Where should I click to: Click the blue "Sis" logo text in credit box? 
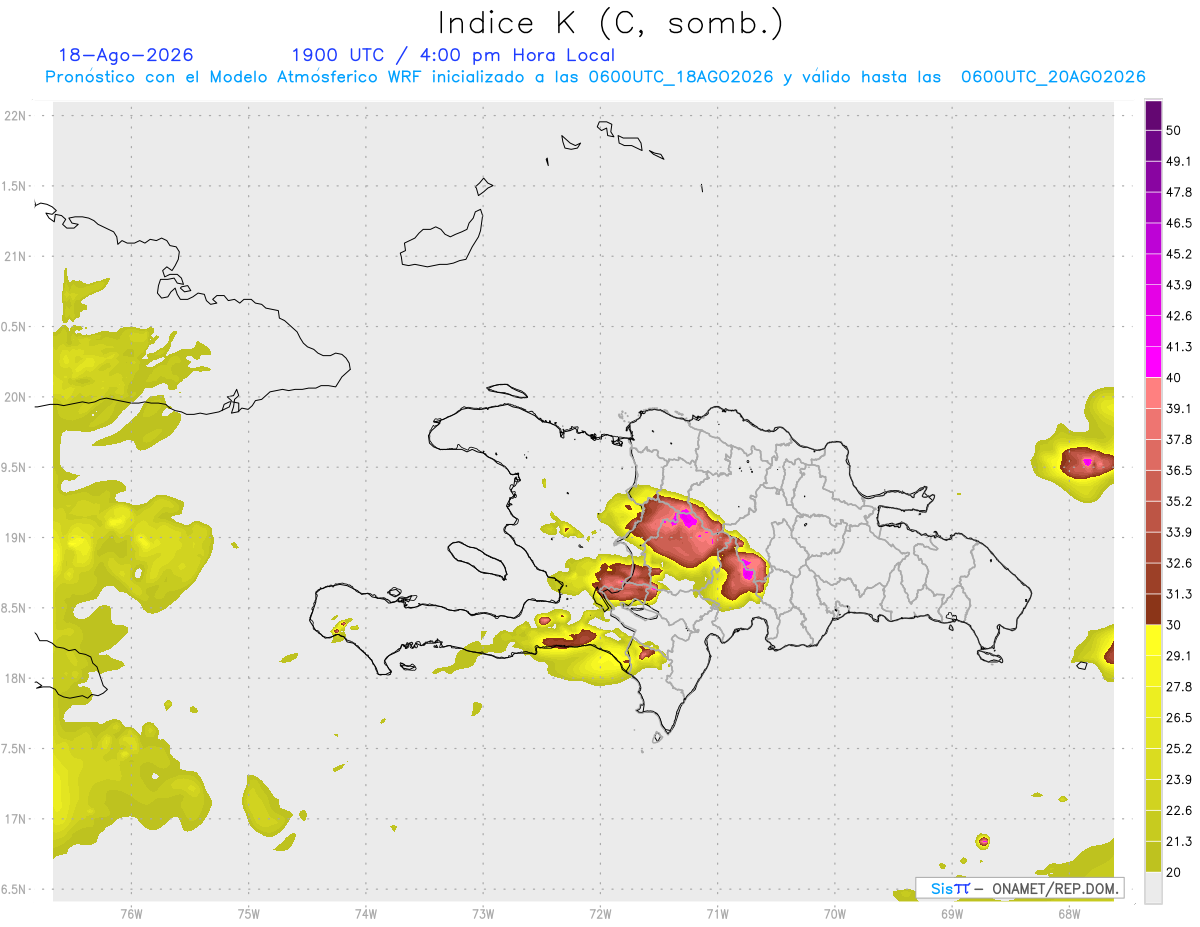coord(942,888)
